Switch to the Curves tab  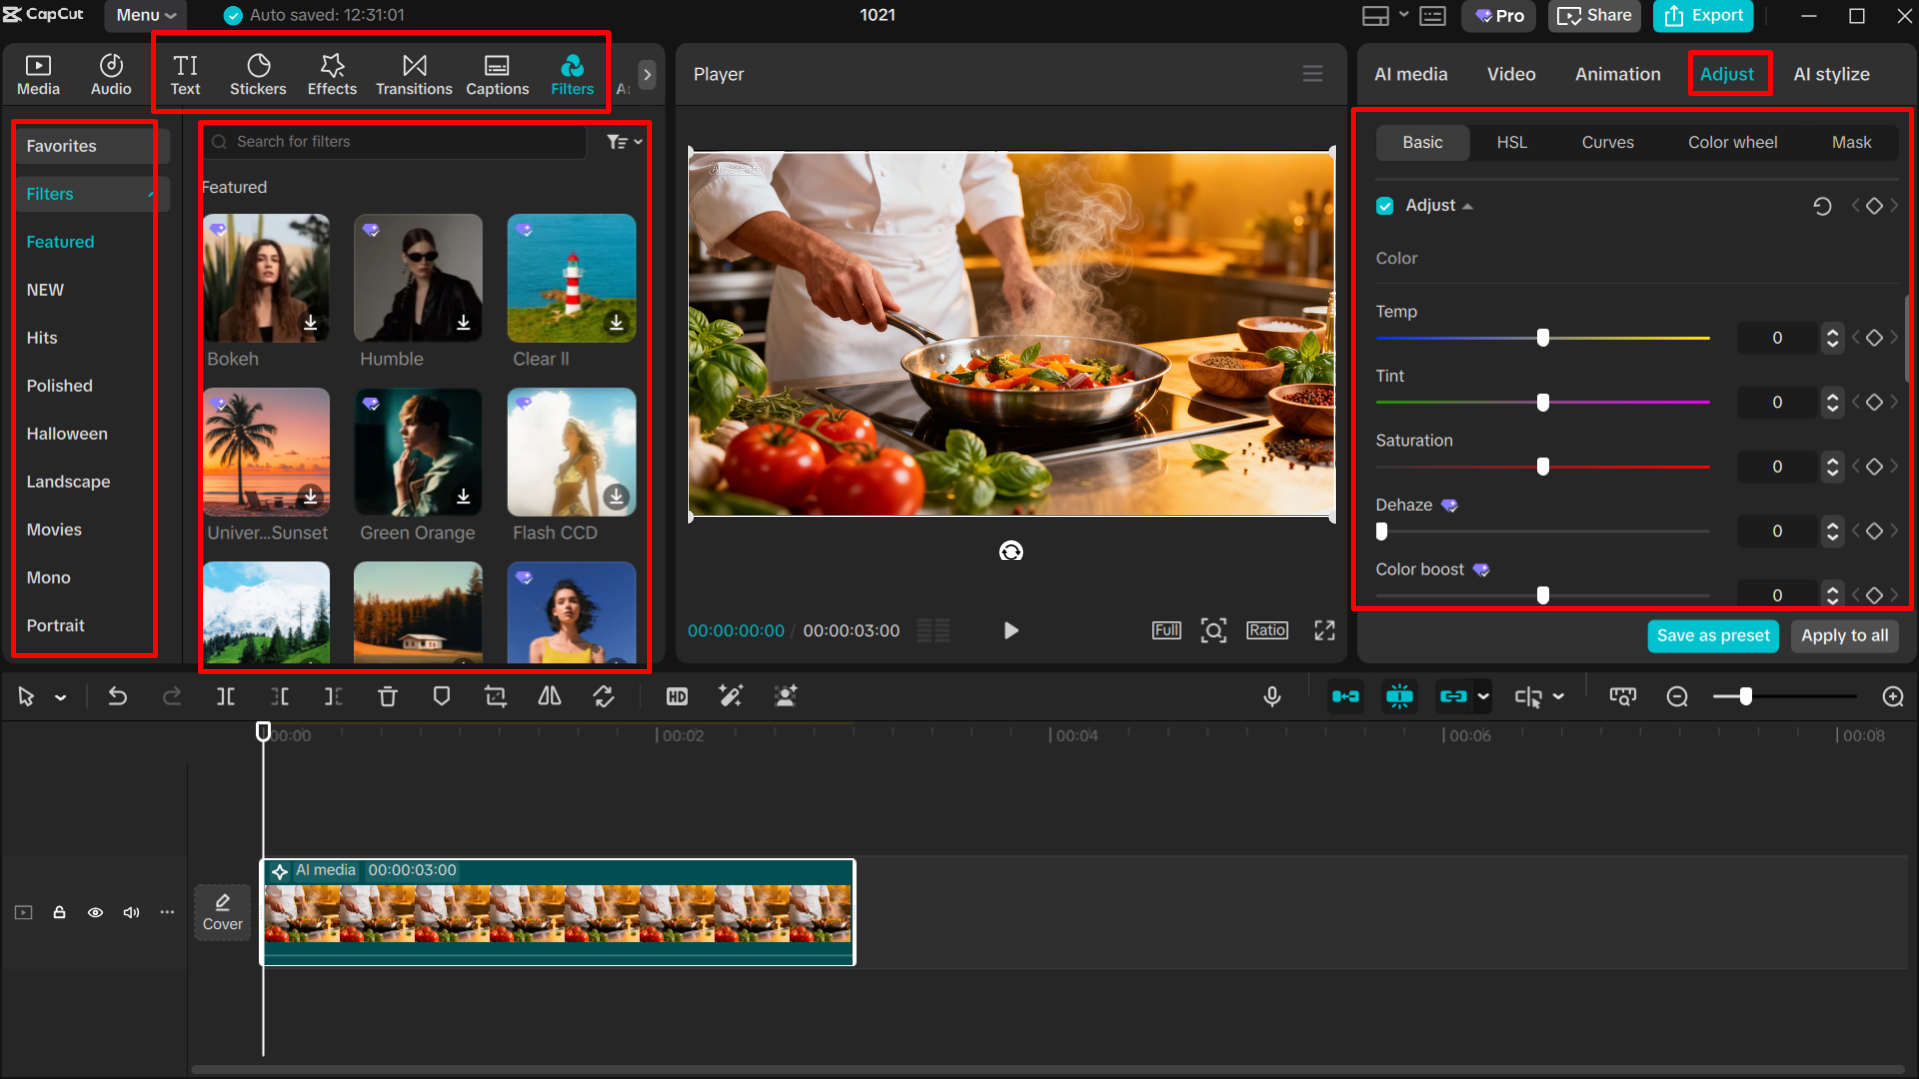(x=1607, y=142)
